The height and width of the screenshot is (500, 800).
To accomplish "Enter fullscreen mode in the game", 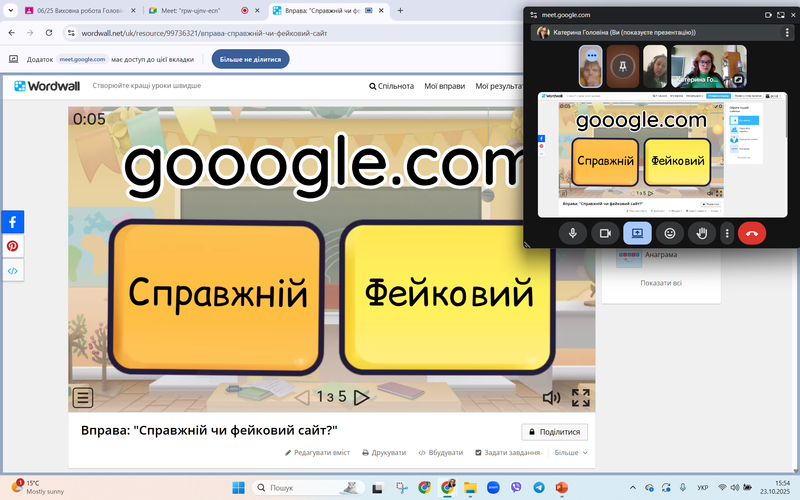I will point(580,398).
